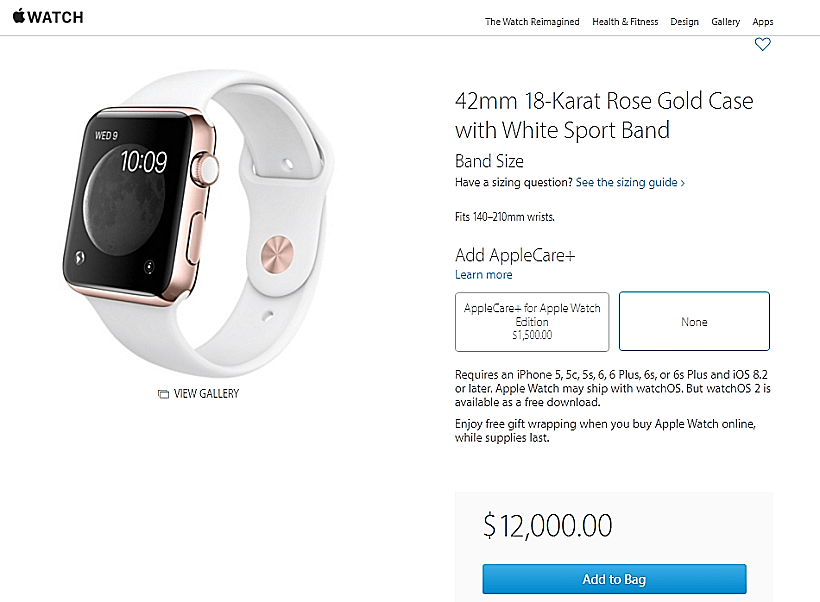Screen dimensions: 820x602
Task: Select AppleCare+ for Apple Watch Edition option
Action: pyautogui.click(x=532, y=322)
